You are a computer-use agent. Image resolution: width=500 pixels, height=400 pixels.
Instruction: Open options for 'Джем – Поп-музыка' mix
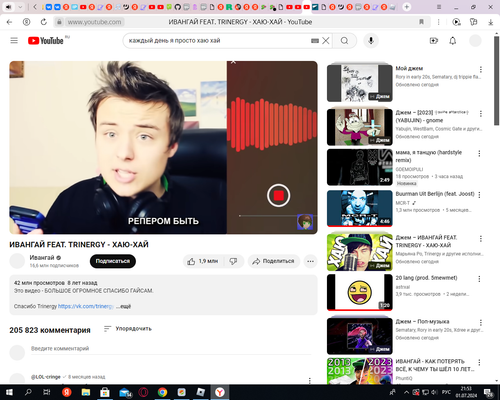[x=480, y=323]
